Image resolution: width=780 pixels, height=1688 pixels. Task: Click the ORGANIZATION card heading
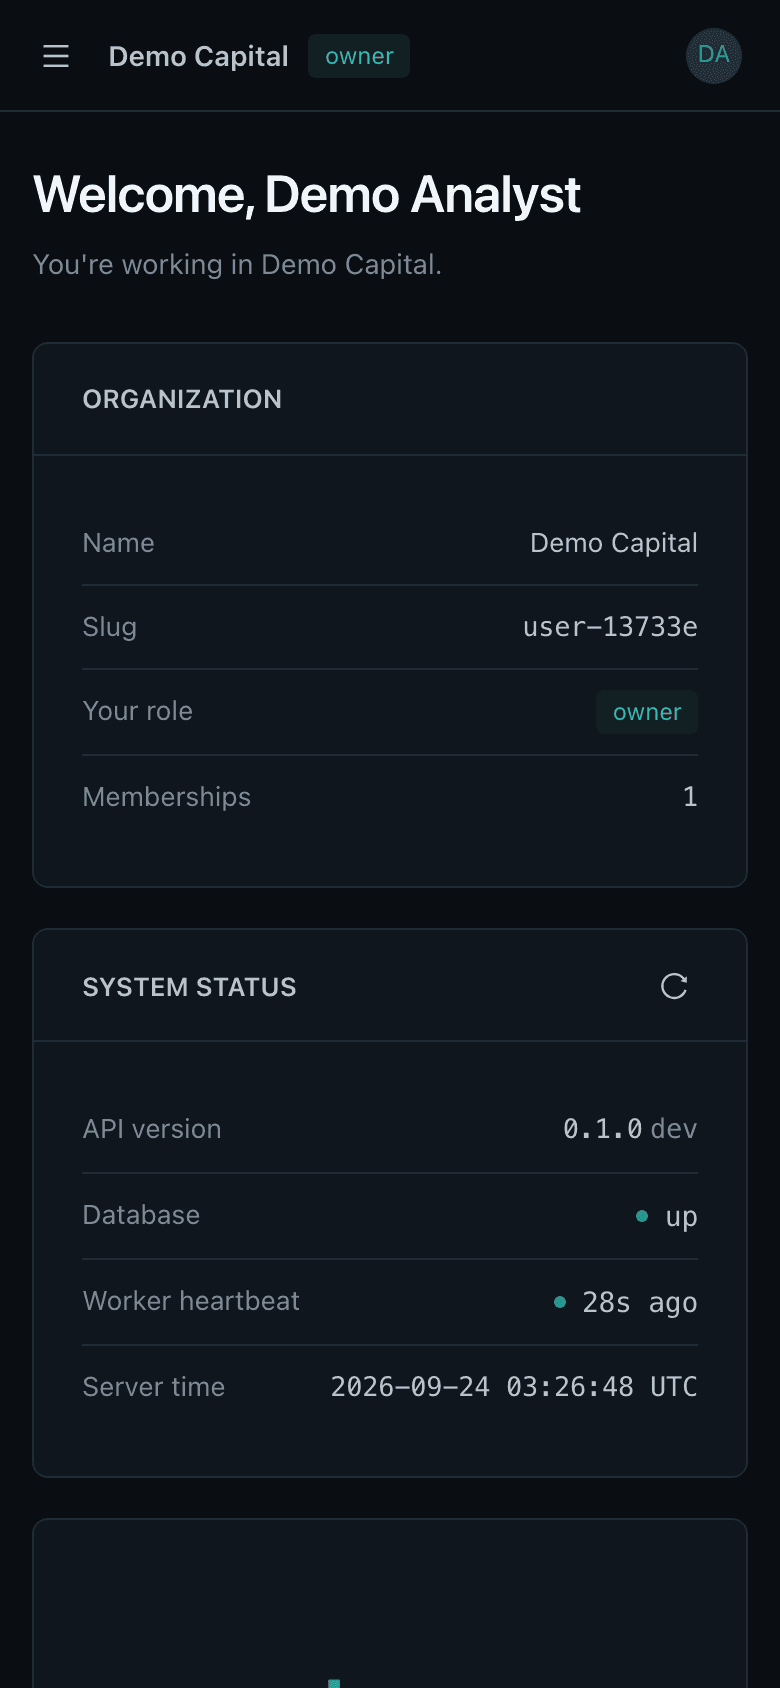pos(182,399)
